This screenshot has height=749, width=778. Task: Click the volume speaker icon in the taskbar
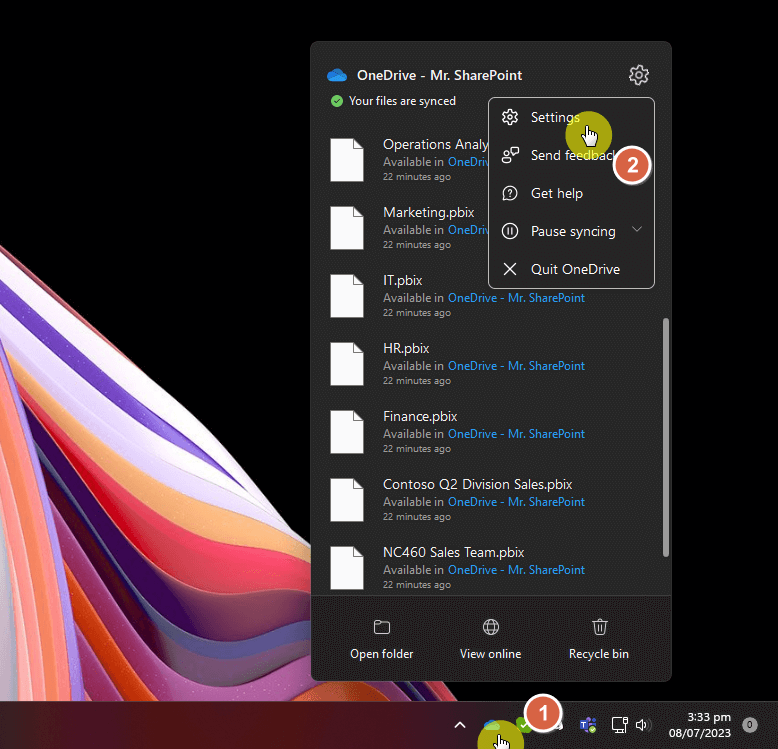point(643,725)
